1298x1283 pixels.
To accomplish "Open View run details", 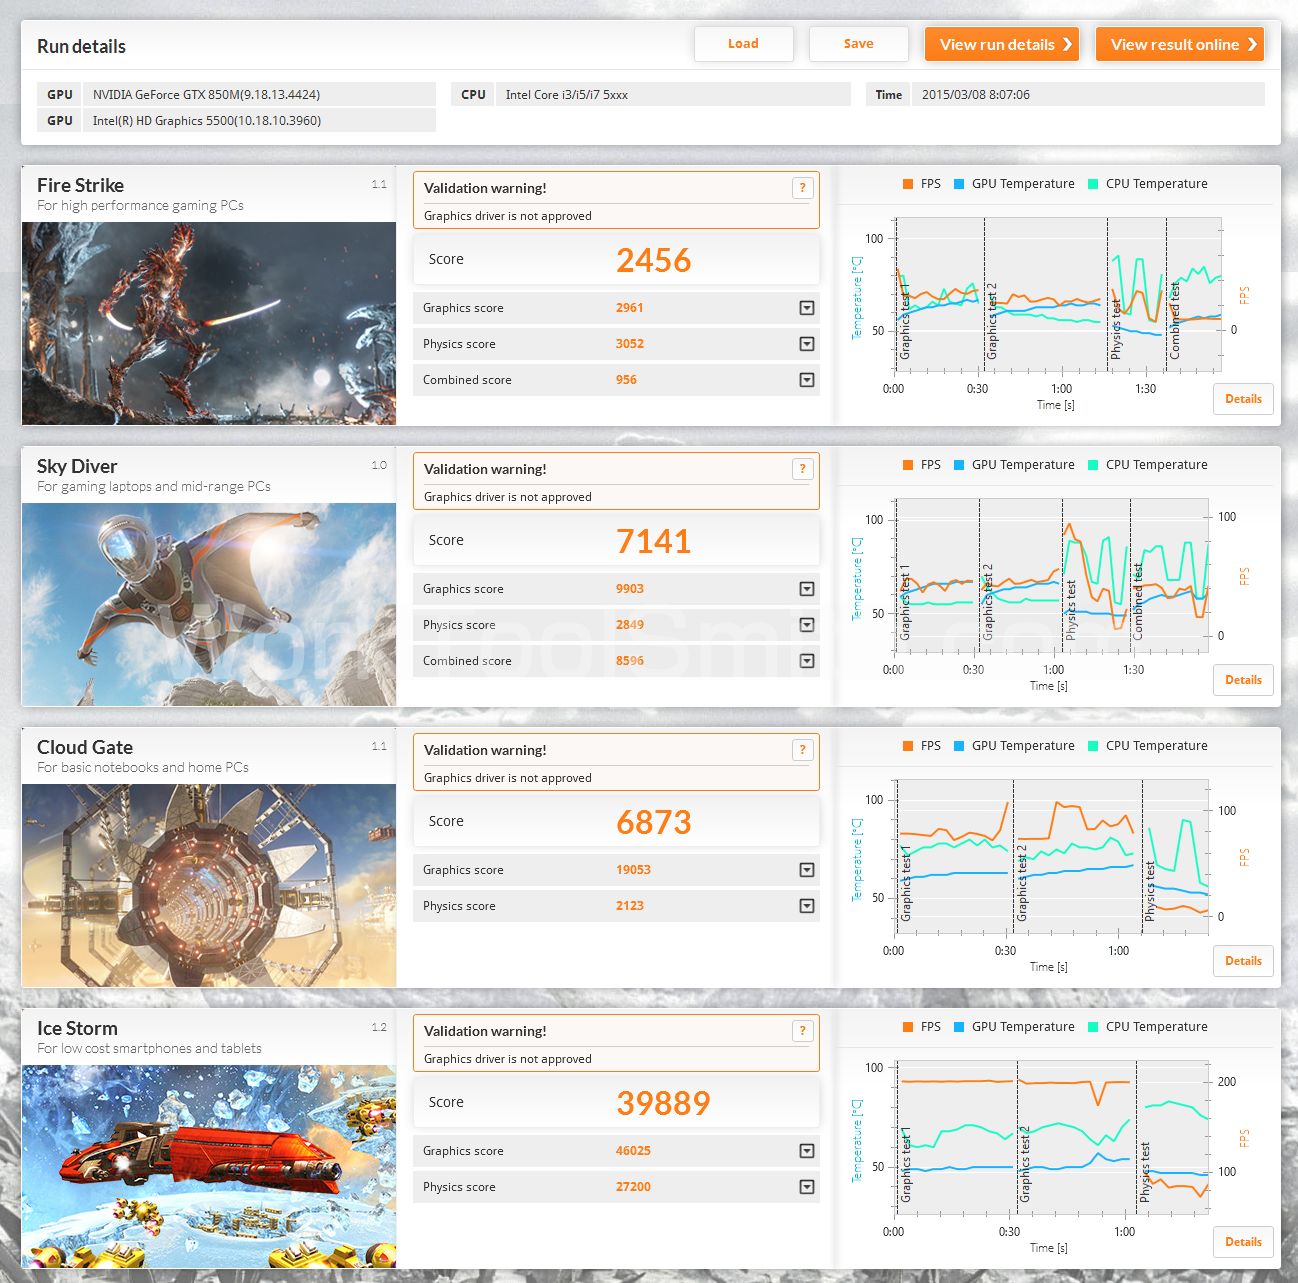I will click(x=1002, y=44).
